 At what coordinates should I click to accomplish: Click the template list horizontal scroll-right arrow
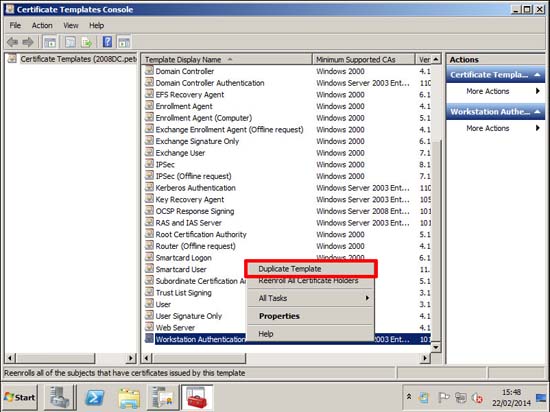(425, 358)
